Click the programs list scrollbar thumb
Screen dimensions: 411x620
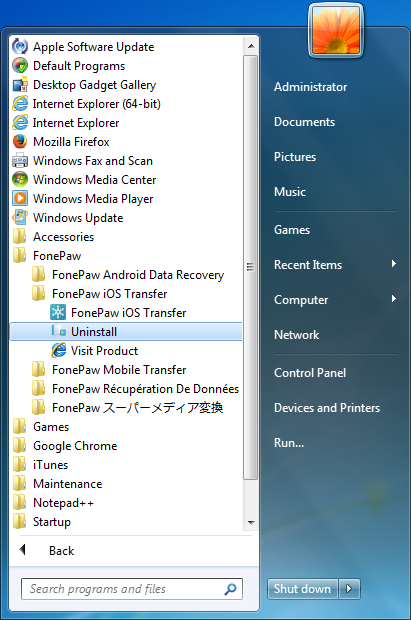pyautogui.click(x=250, y=268)
